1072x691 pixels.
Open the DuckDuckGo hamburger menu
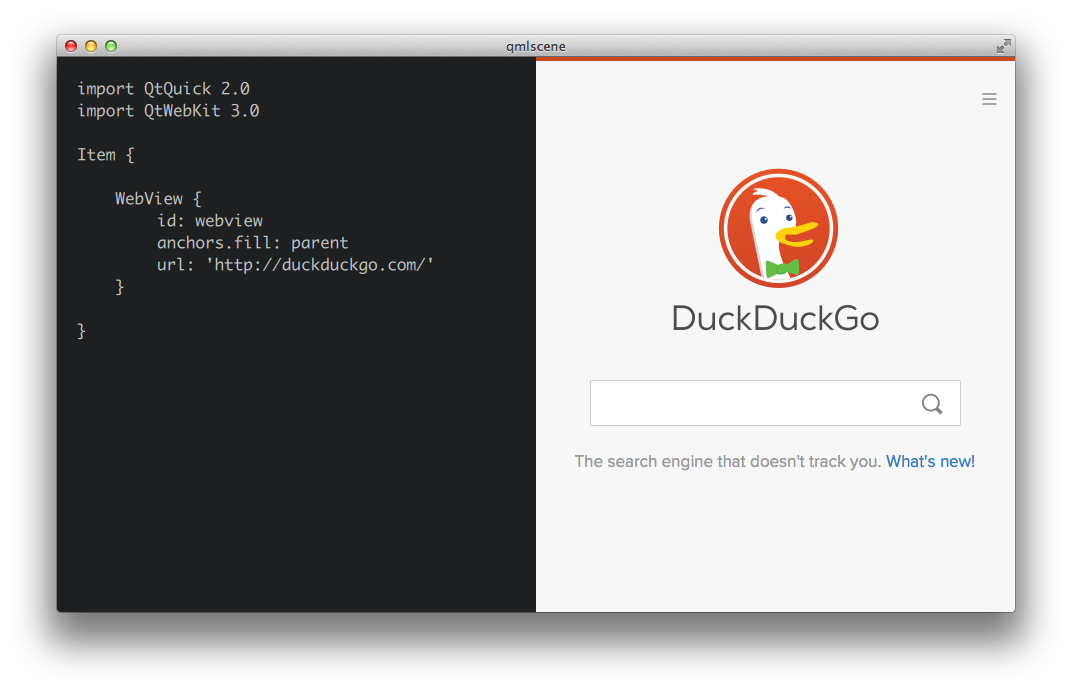[x=989, y=99]
